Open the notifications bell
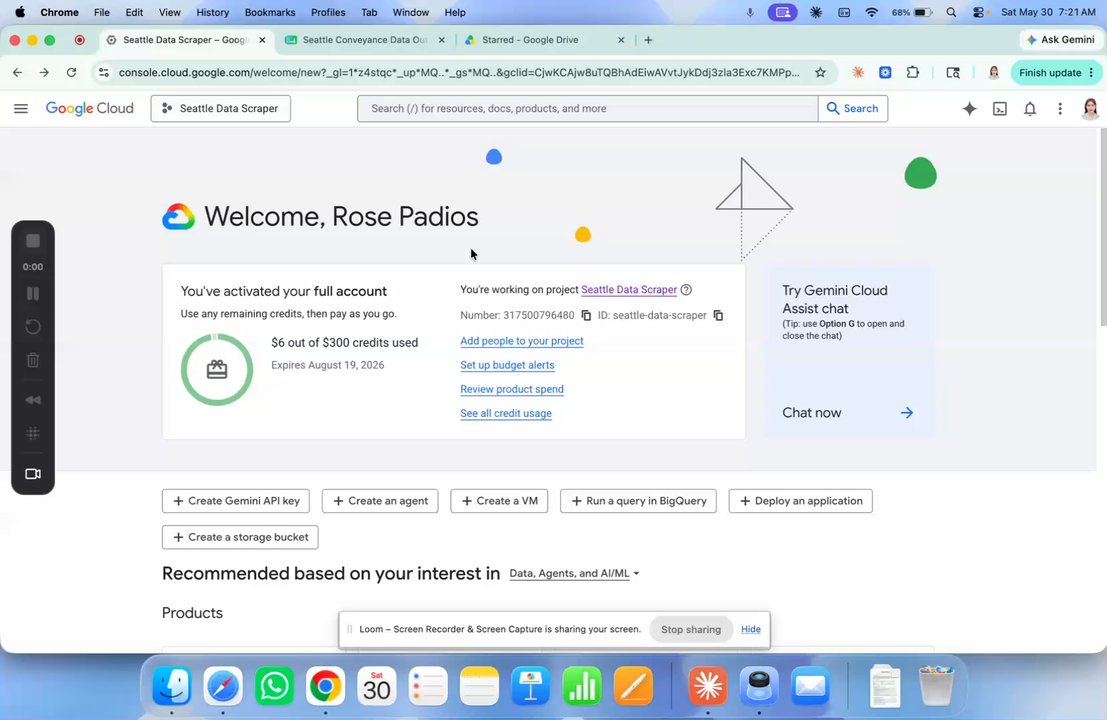1107x720 pixels. click(x=1030, y=109)
